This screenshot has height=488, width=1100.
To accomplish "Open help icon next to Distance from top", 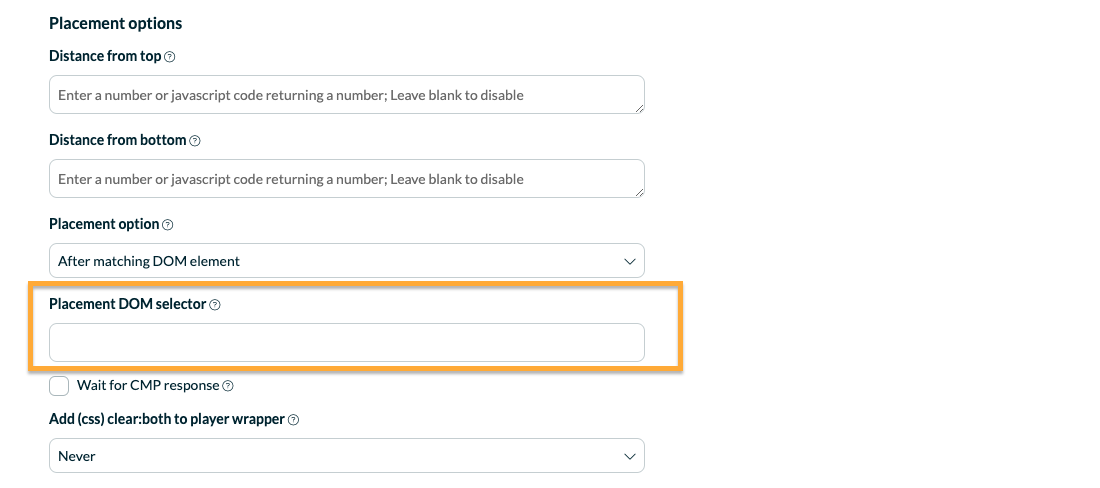I will [x=169, y=57].
